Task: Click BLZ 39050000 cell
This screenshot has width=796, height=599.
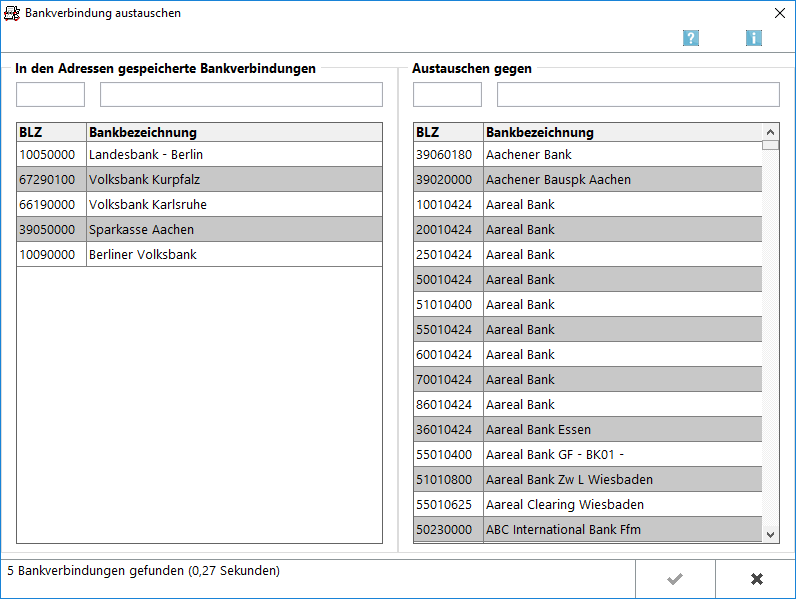Action: pyautogui.click(x=51, y=229)
